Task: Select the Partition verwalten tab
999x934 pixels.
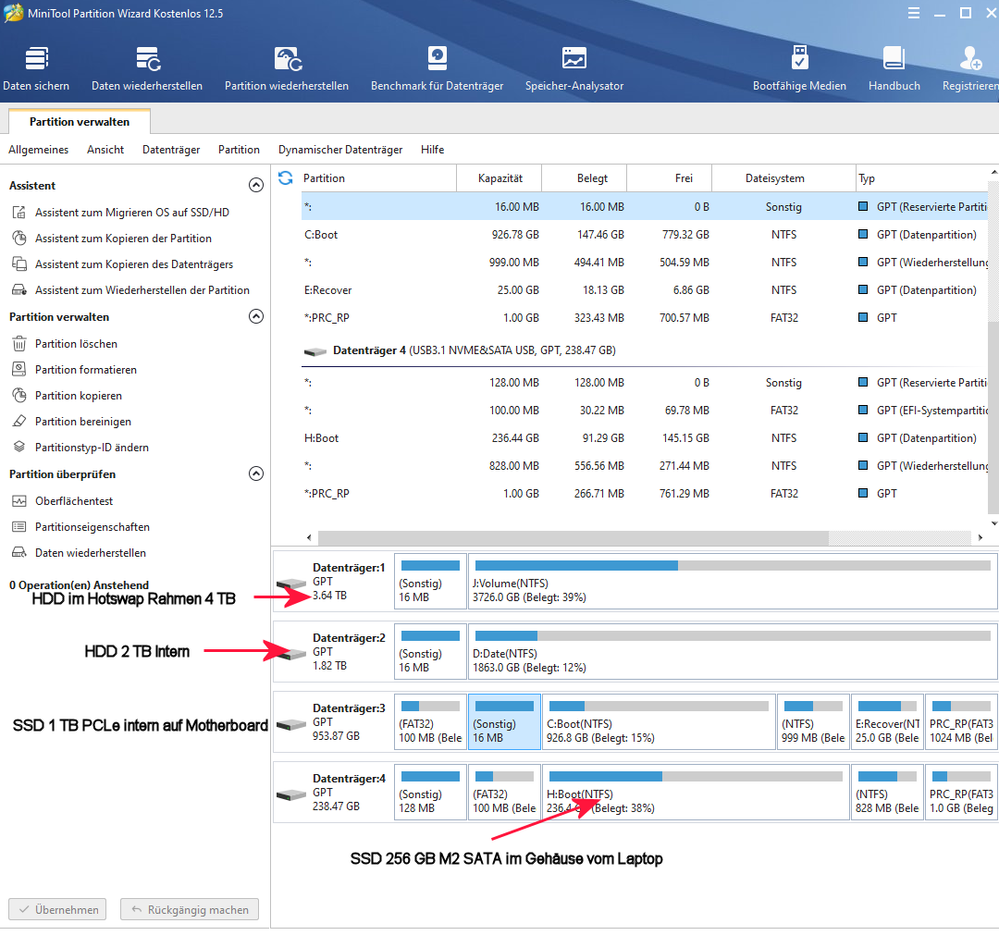Action: [78, 121]
